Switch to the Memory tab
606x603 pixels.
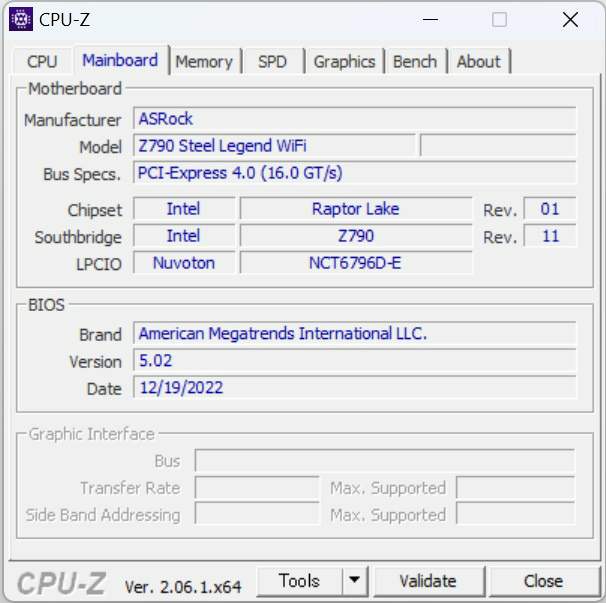click(x=204, y=61)
